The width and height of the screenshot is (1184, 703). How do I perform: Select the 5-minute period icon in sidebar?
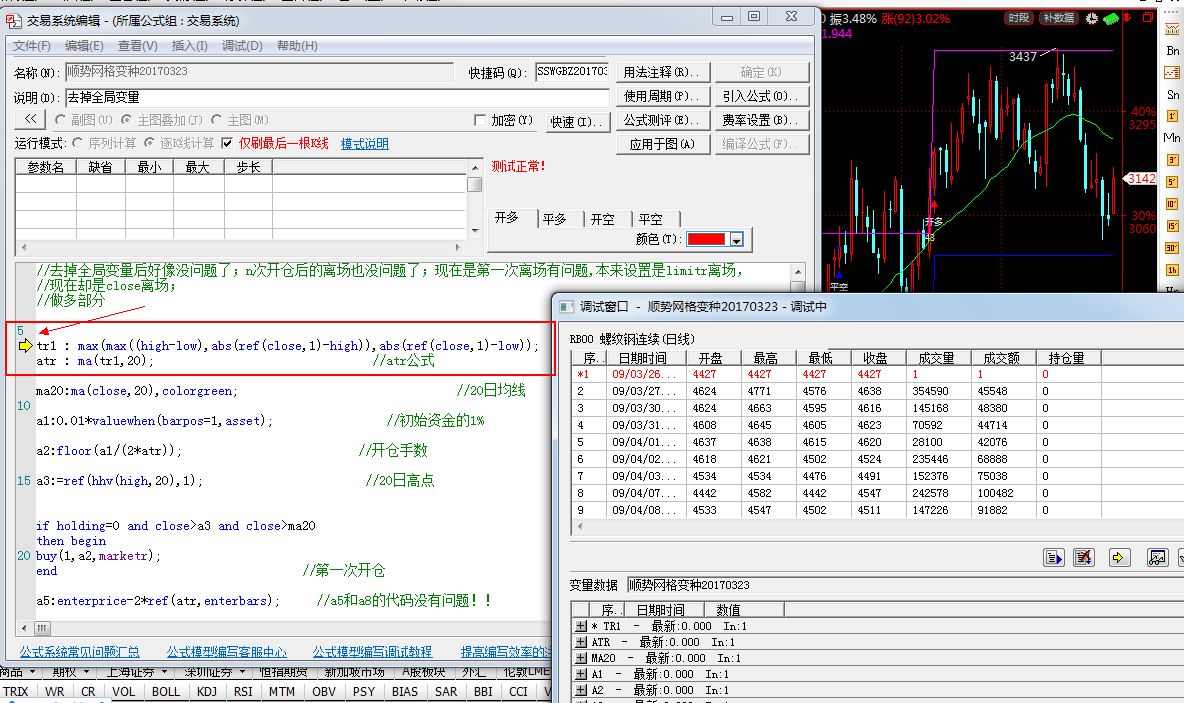[1172, 182]
